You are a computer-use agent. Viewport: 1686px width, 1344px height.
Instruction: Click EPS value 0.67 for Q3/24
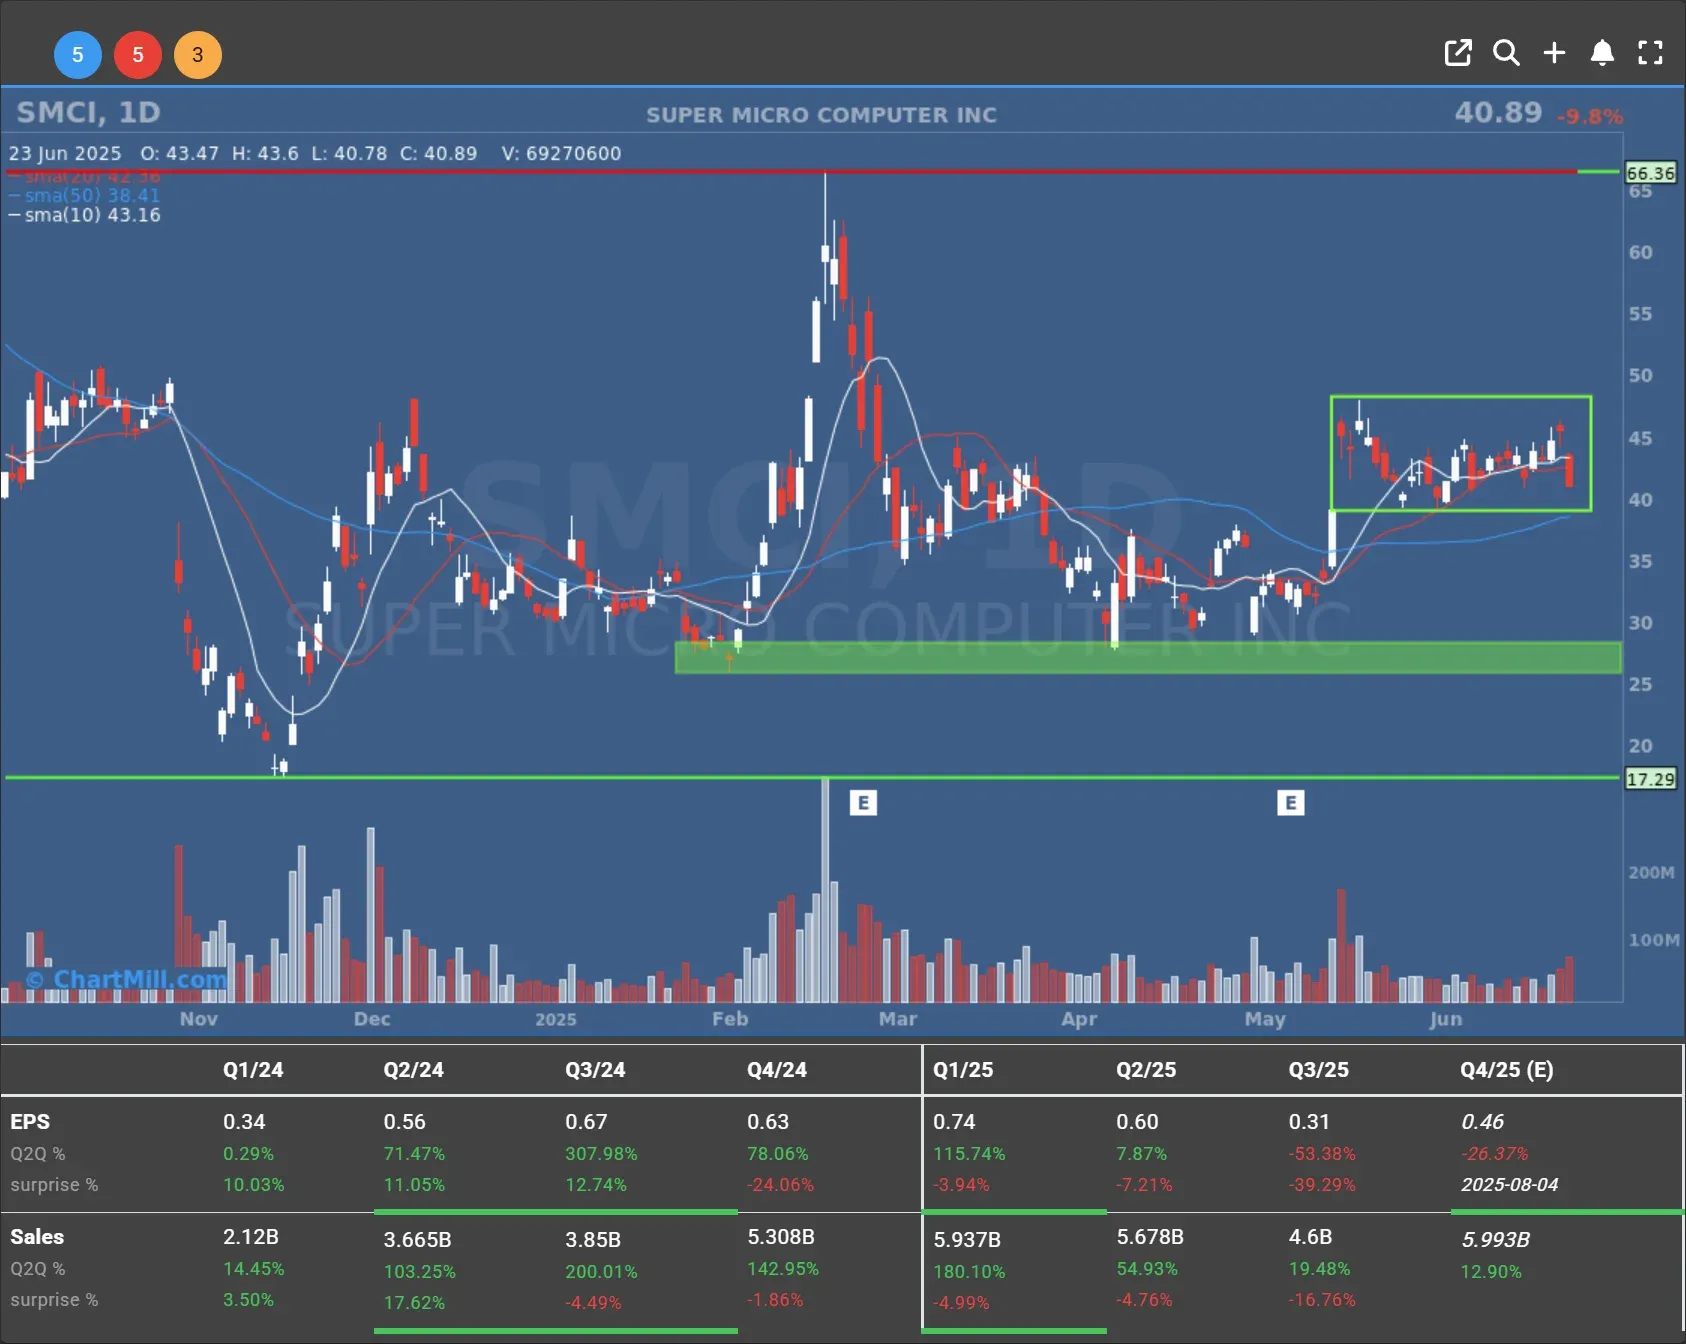586,1121
